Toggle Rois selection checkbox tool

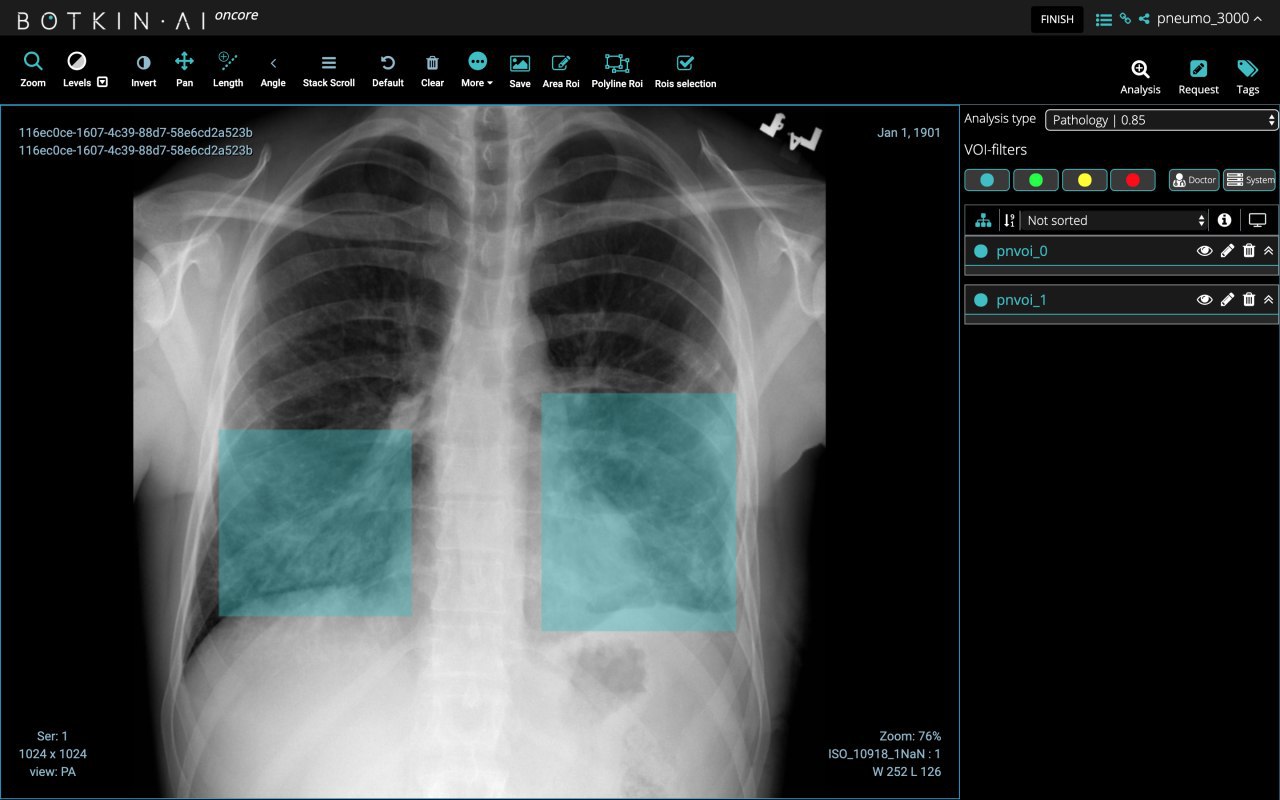685,70
